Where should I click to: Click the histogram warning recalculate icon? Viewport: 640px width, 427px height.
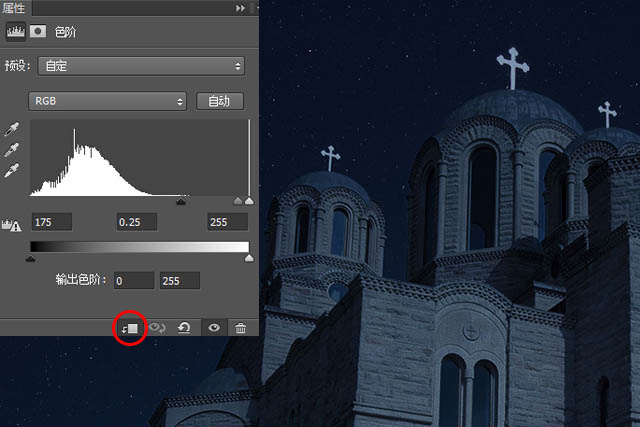click(14, 225)
